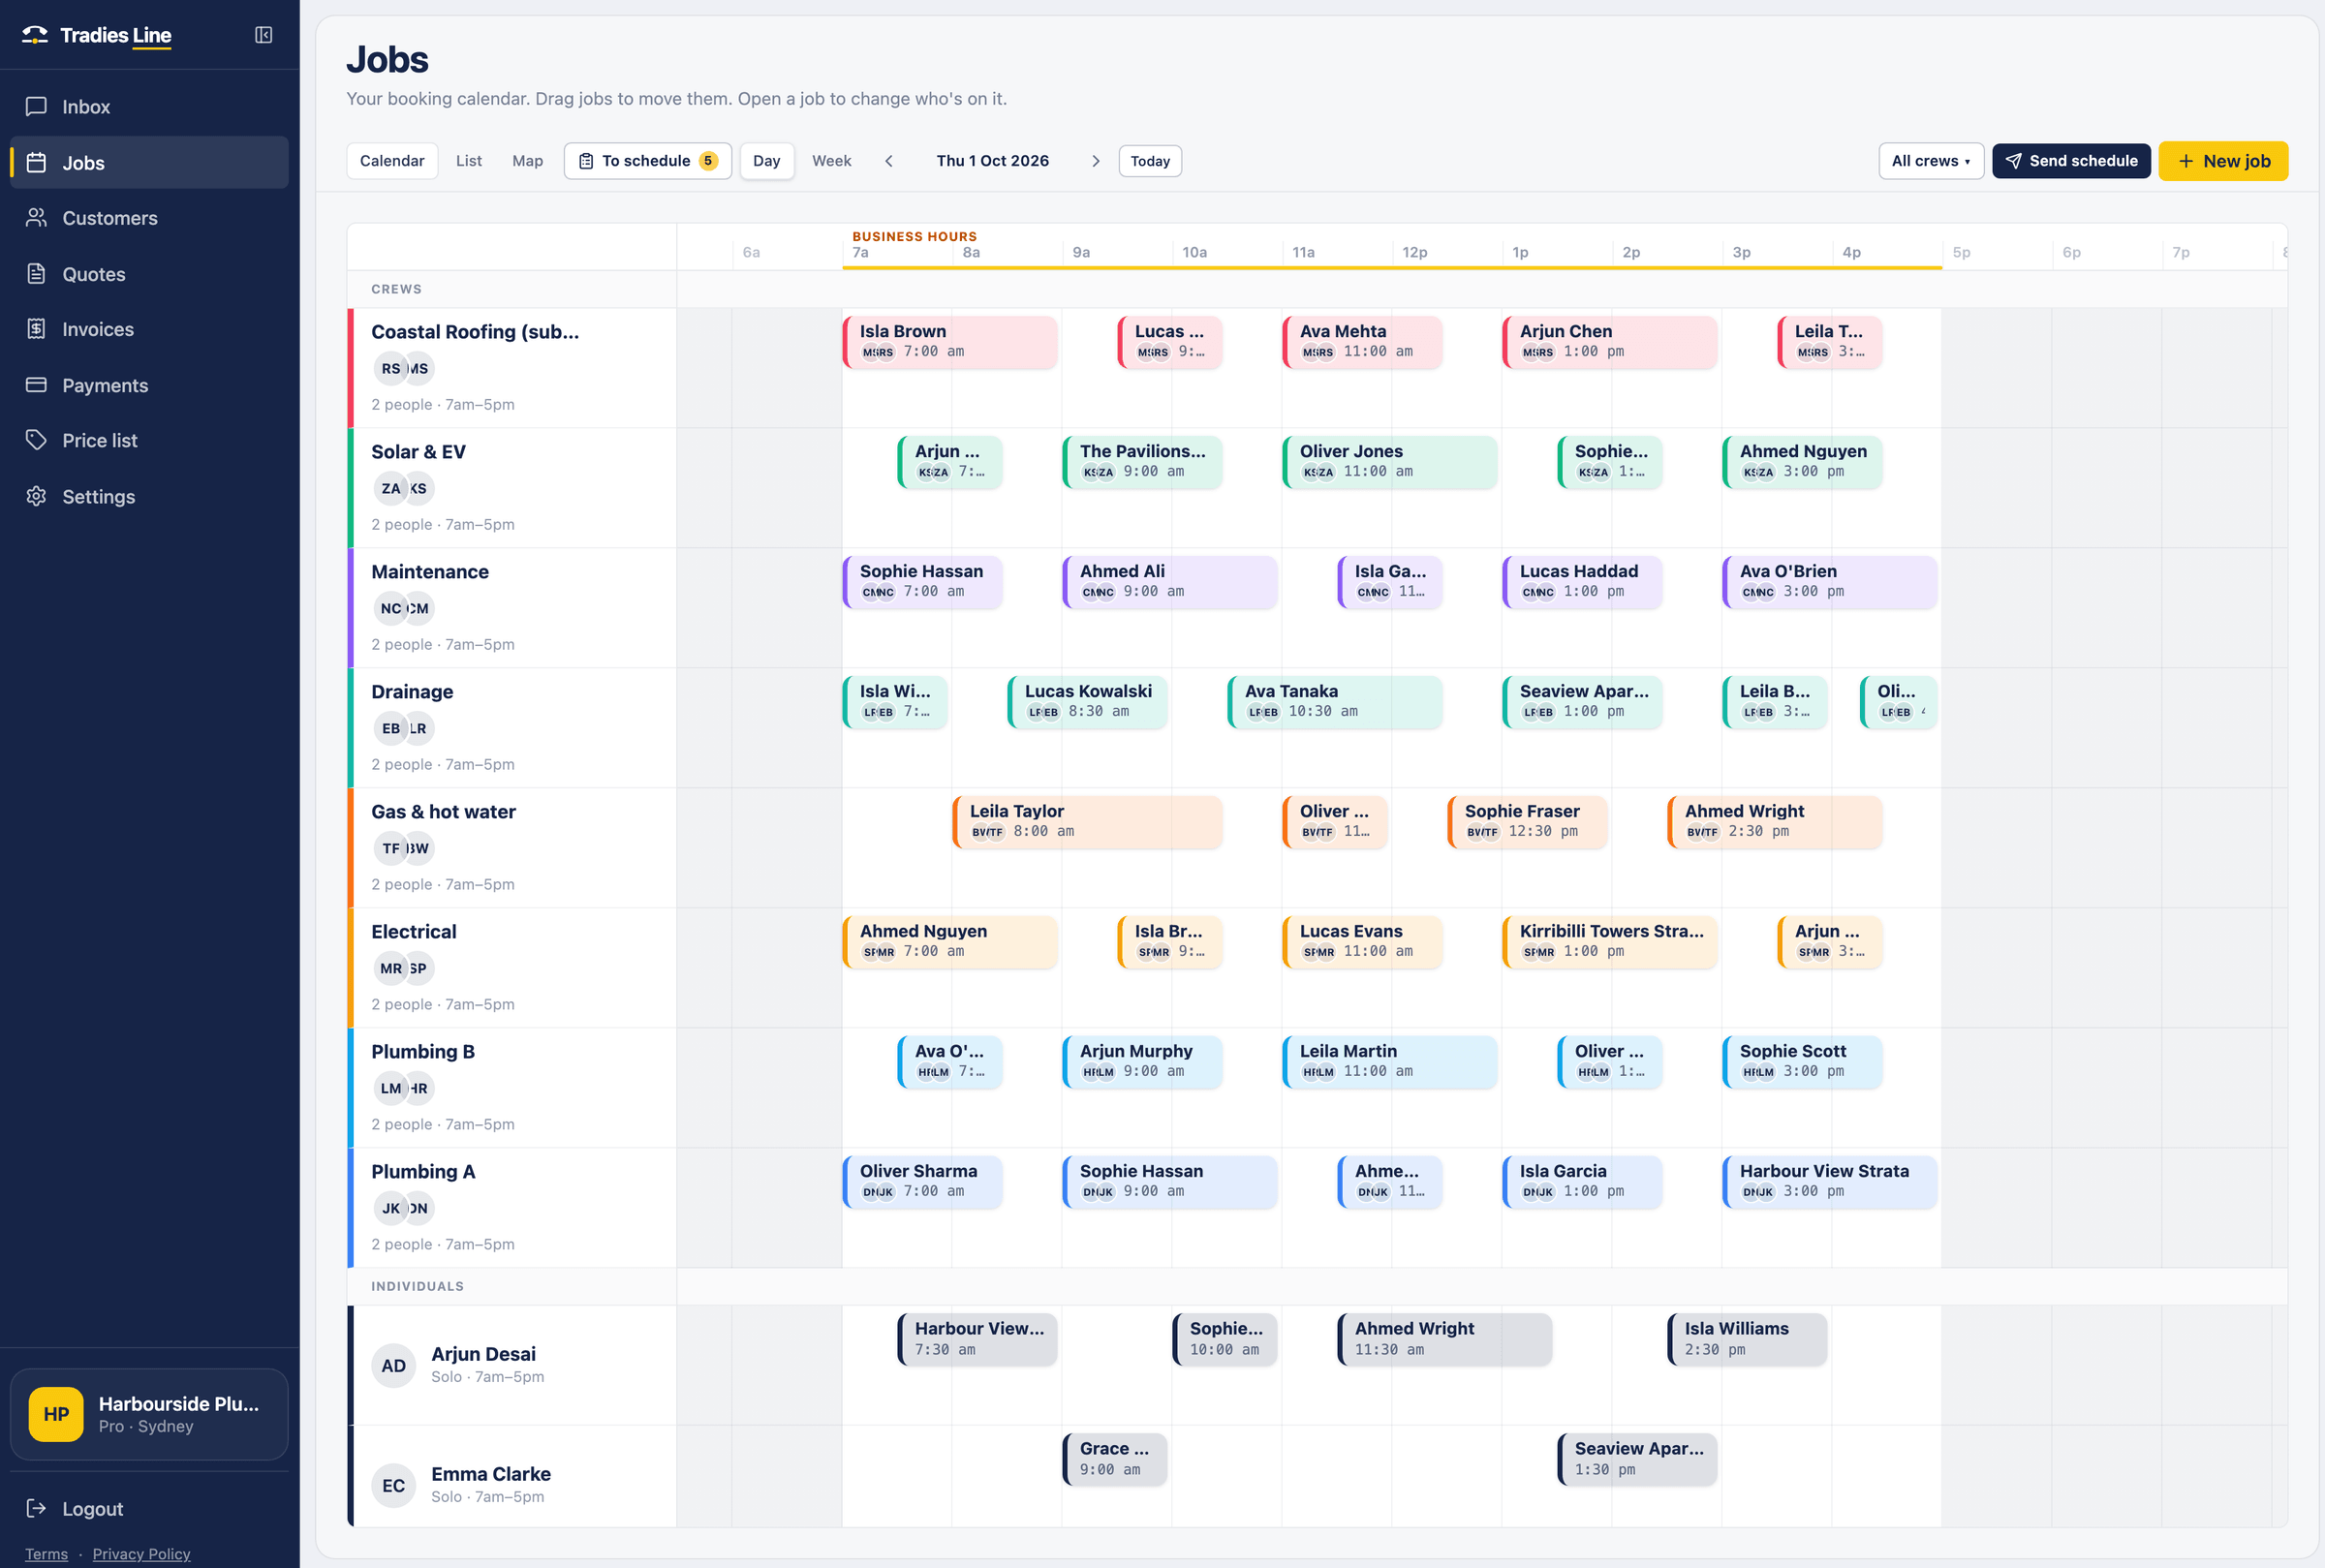Open the Settings gear icon
Screen dimensions: 2325x1568
click(37, 496)
